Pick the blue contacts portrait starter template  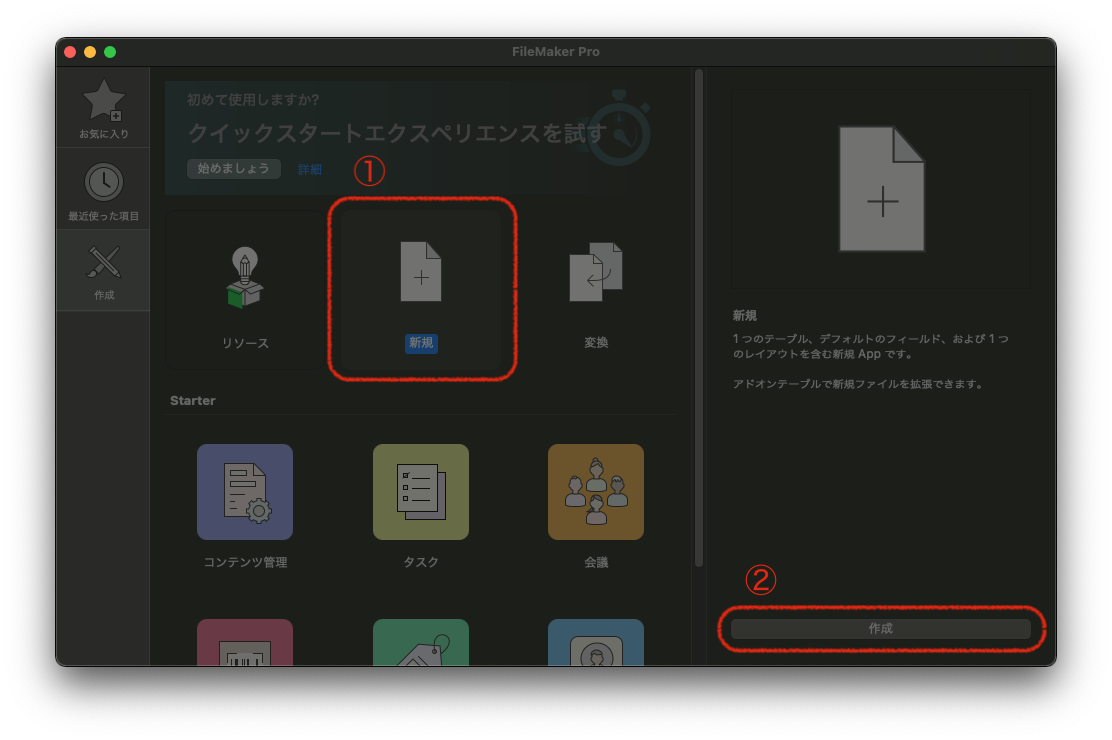coord(596,643)
